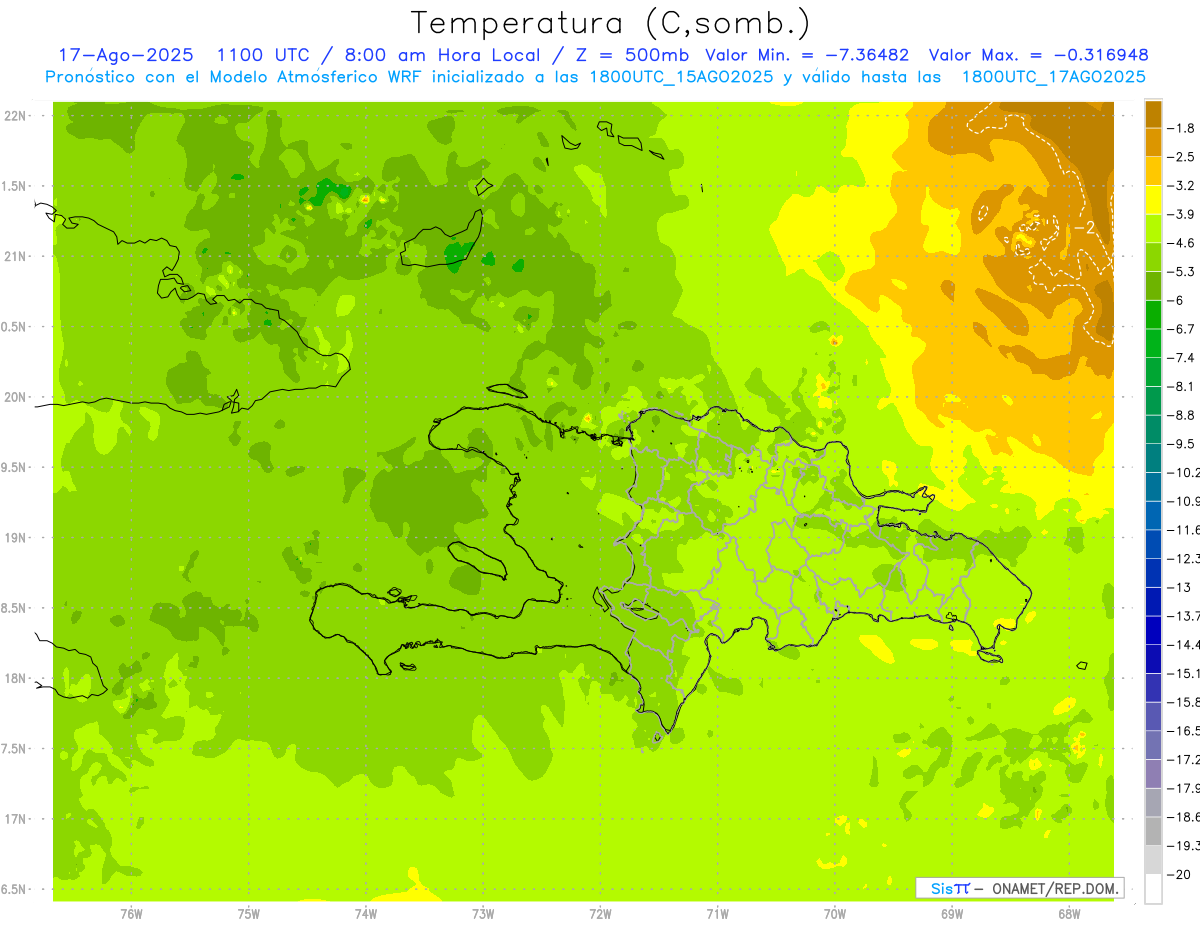Image resolution: width=1200 pixels, height=927 pixels.
Task: Click the '70W' longitude axis label
Action: tap(835, 913)
